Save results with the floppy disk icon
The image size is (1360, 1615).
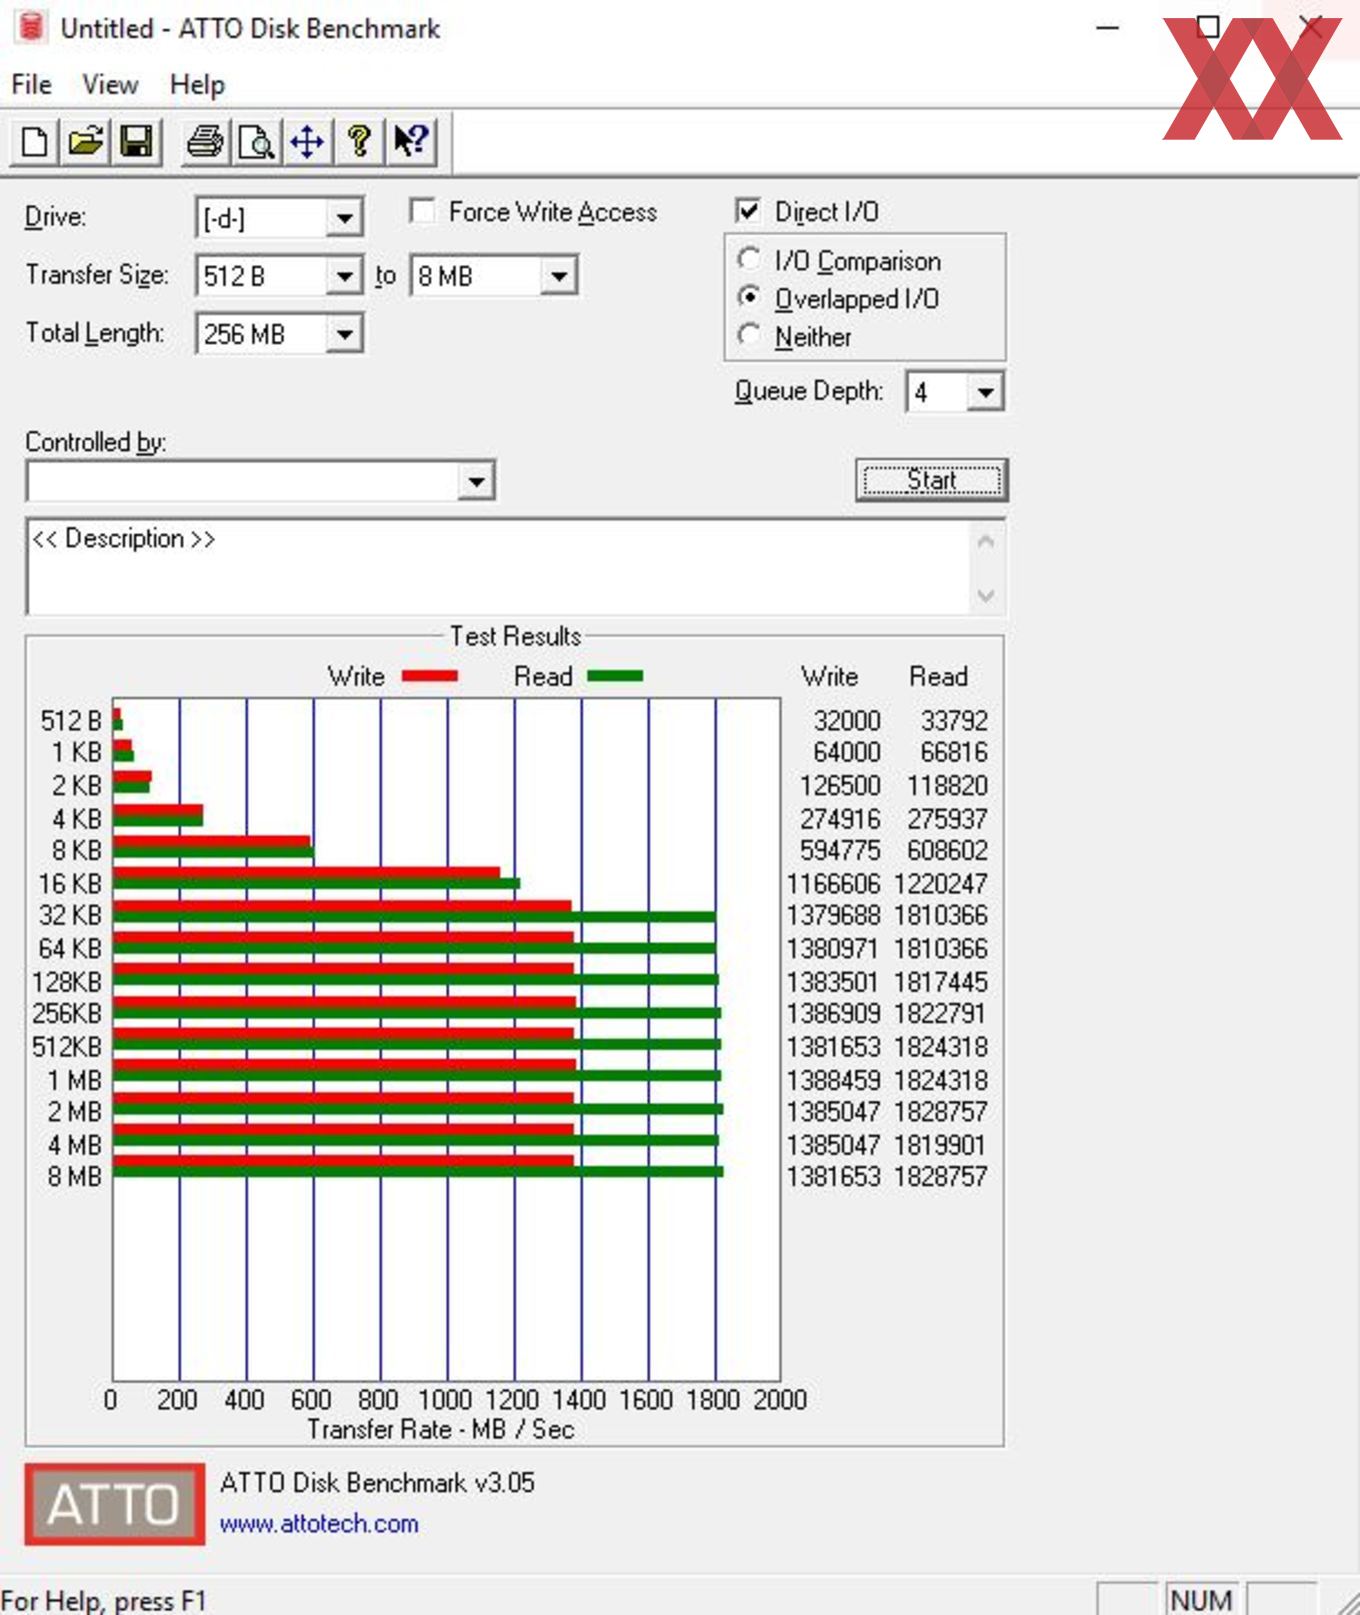(x=136, y=141)
